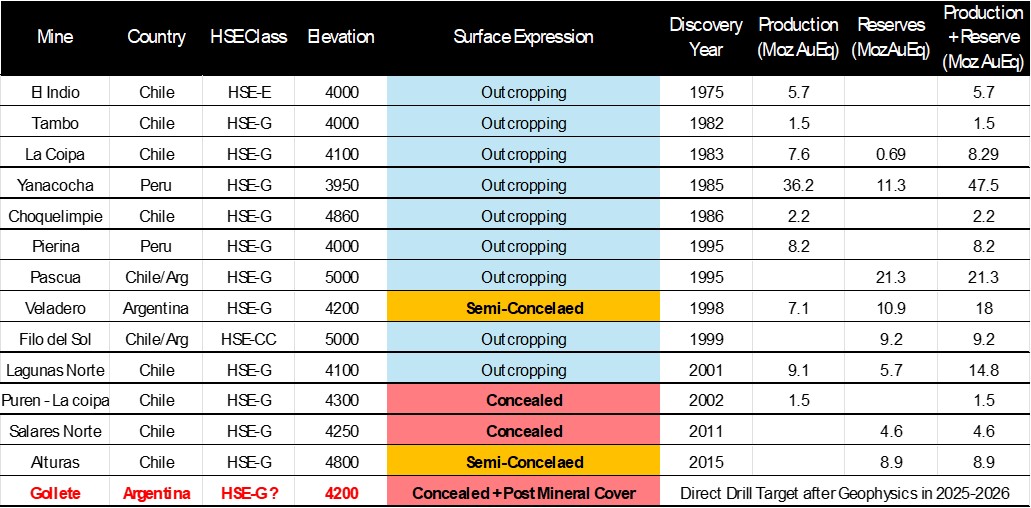The height and width of the screenshot is (508, 1031).
Task: Click the Reserves (Moz AuEq) header
Action: pyautogui.click(x=891, y=37)
